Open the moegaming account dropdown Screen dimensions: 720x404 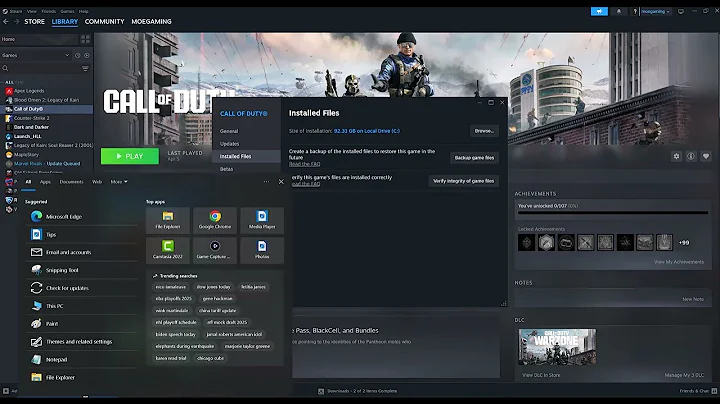655,11
